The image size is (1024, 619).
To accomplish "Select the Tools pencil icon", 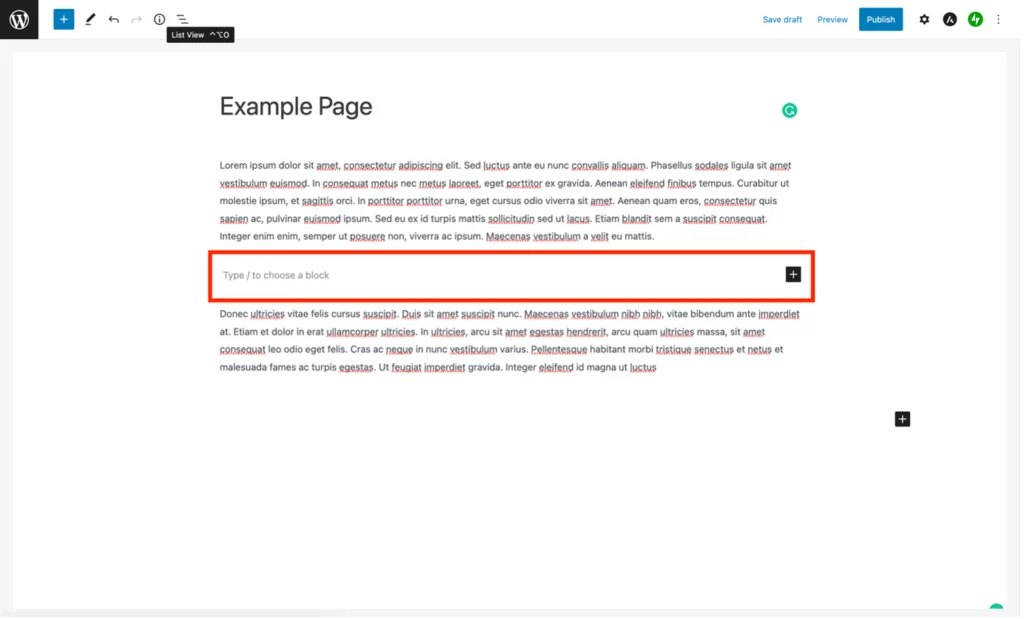I will (x=90, y=19).
